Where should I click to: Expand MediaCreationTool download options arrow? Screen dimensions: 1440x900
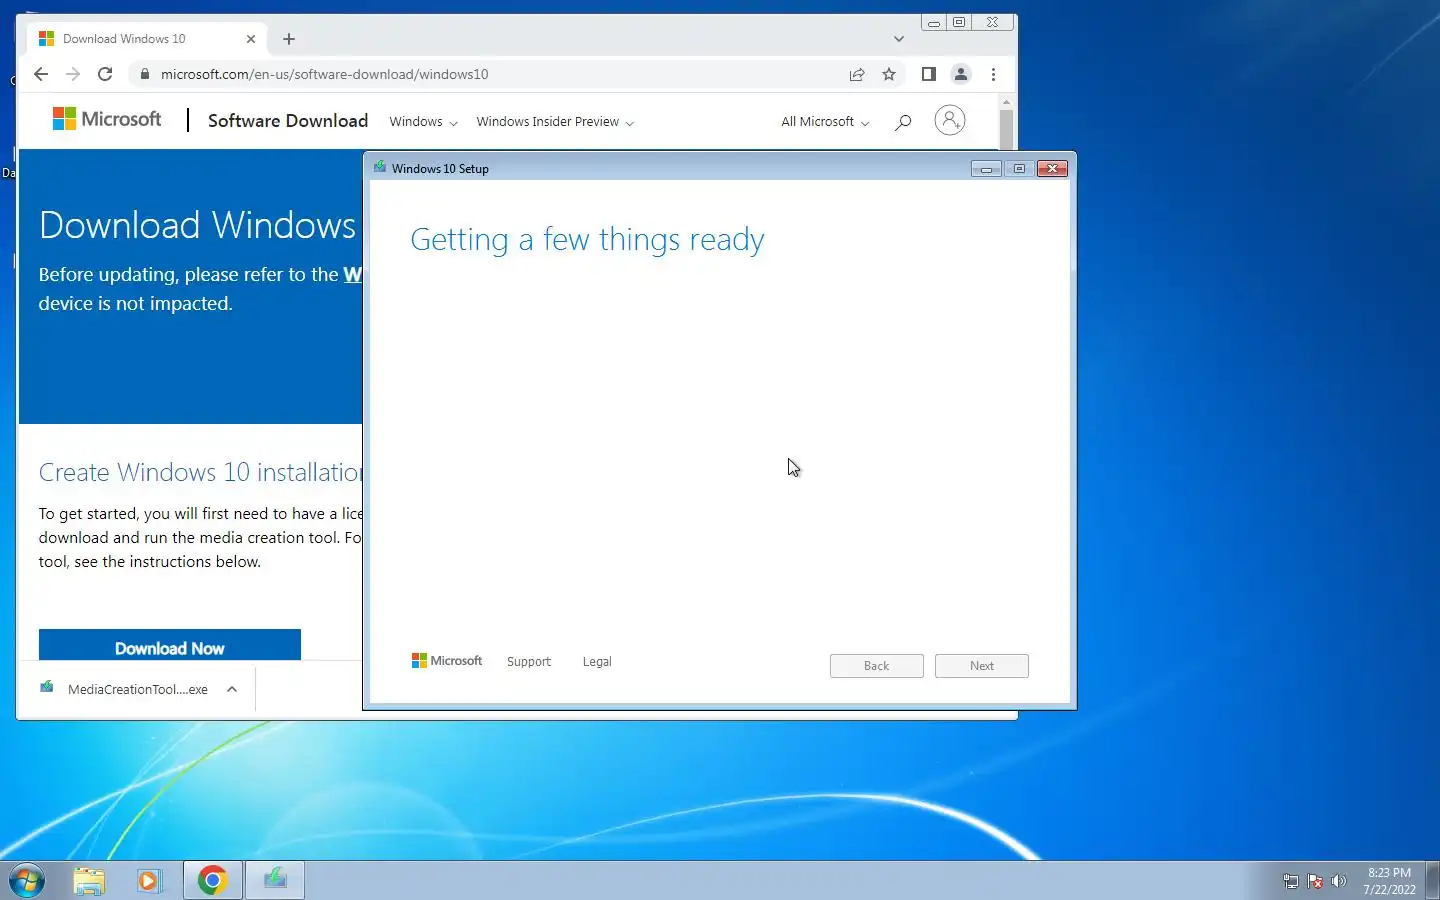pos(232,689)
